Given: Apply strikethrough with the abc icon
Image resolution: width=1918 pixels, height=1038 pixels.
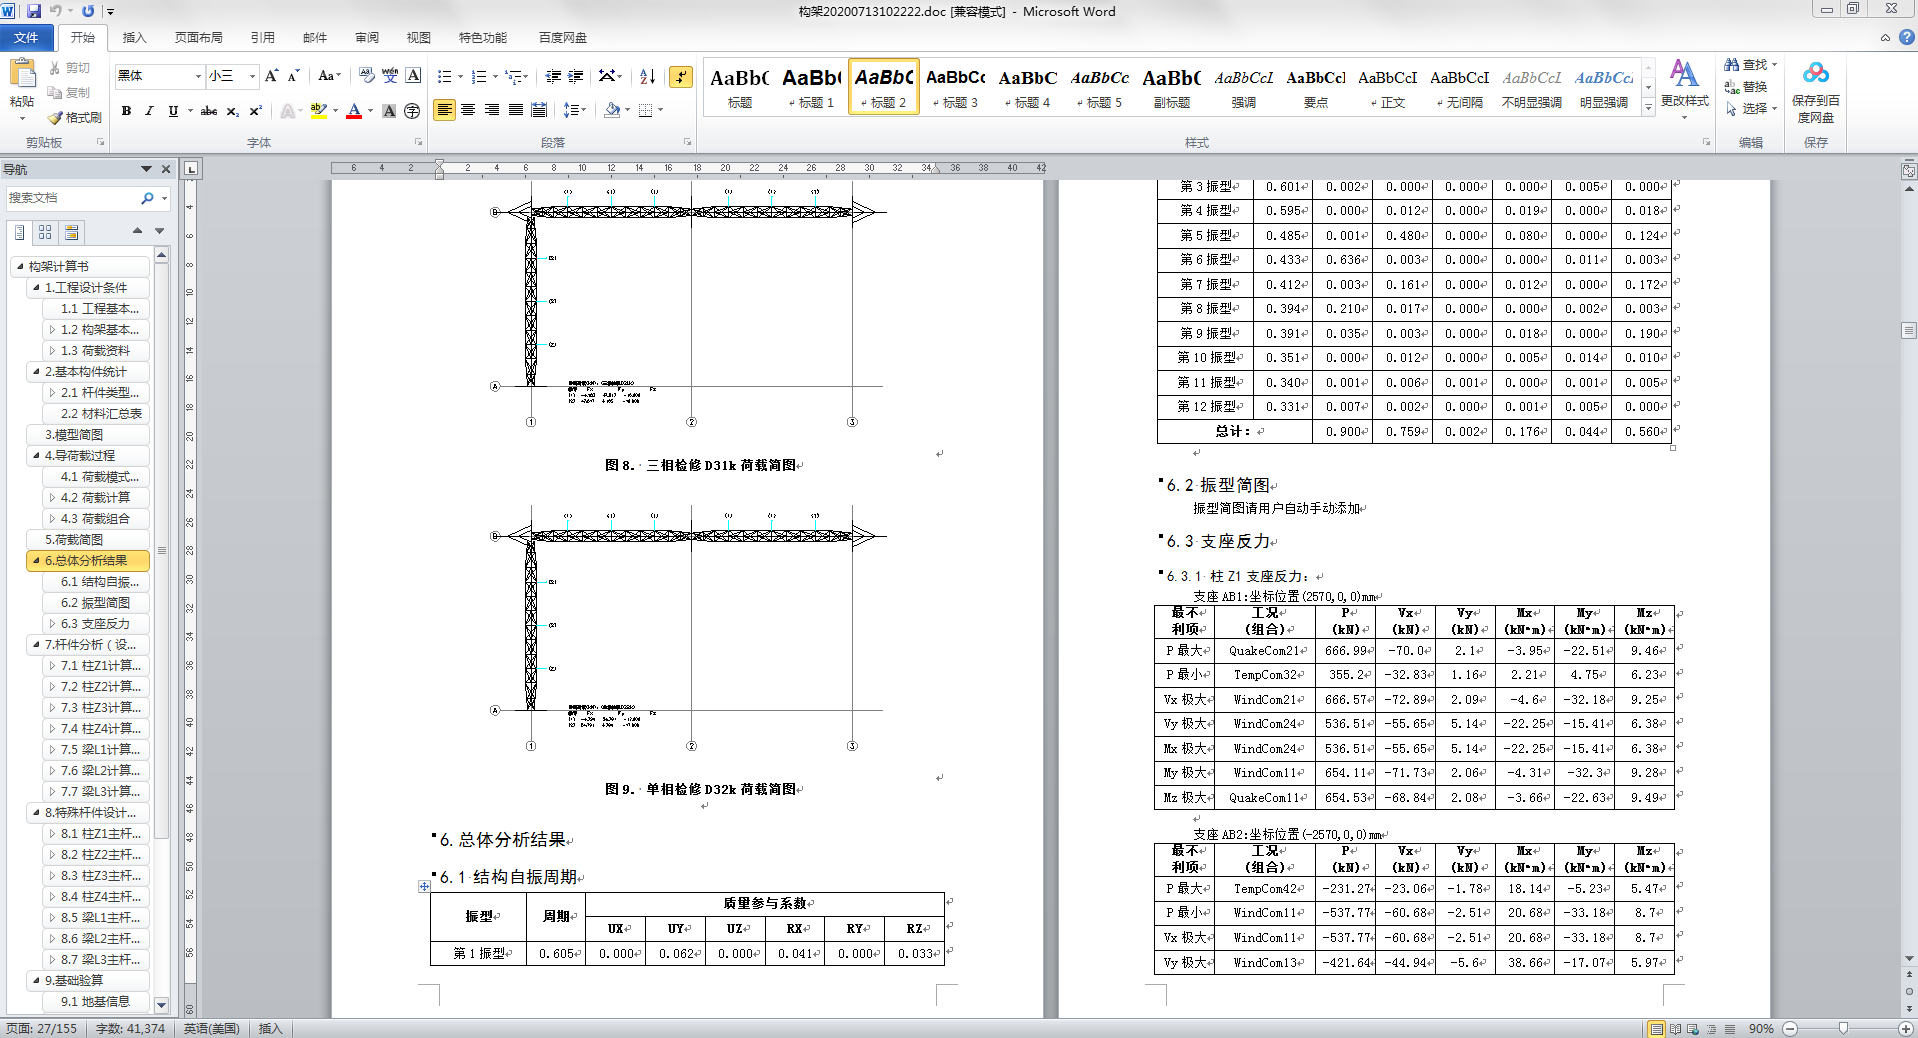Looking at the screenshot, I should pos(208,111).
